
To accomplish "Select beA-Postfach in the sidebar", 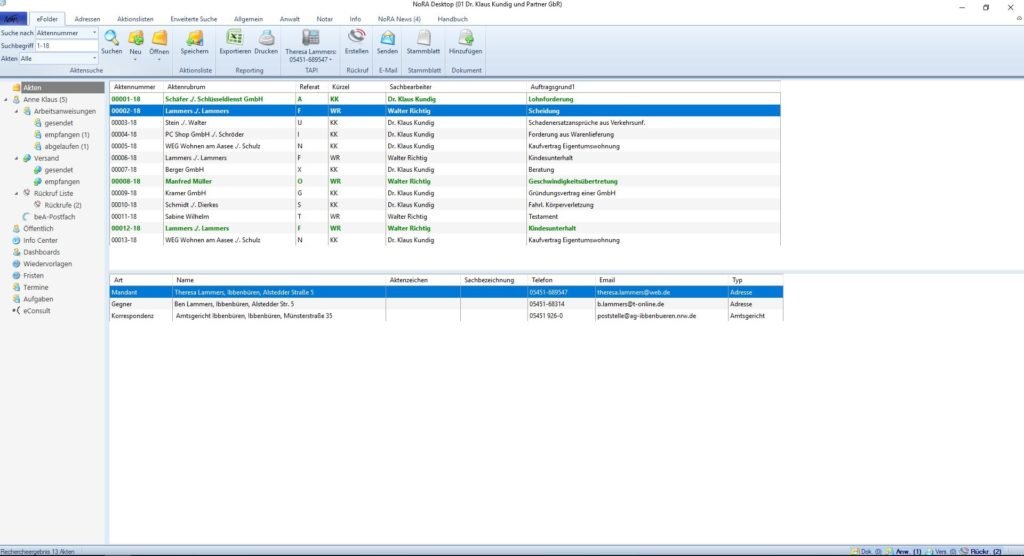I will (x=54, y=216).
